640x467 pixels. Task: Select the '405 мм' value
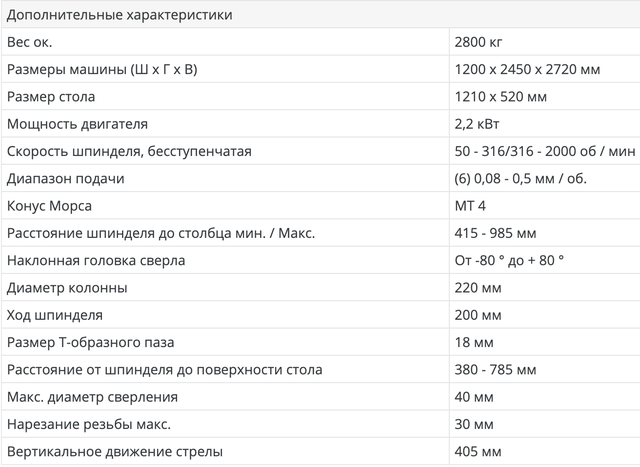click(478, 452)
